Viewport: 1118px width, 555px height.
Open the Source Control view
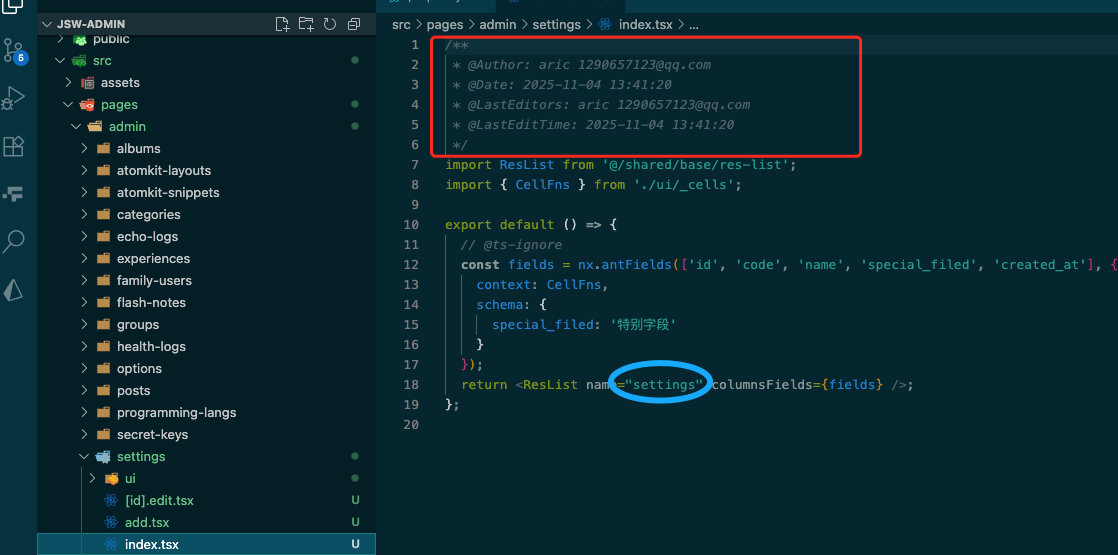(14, 51)
